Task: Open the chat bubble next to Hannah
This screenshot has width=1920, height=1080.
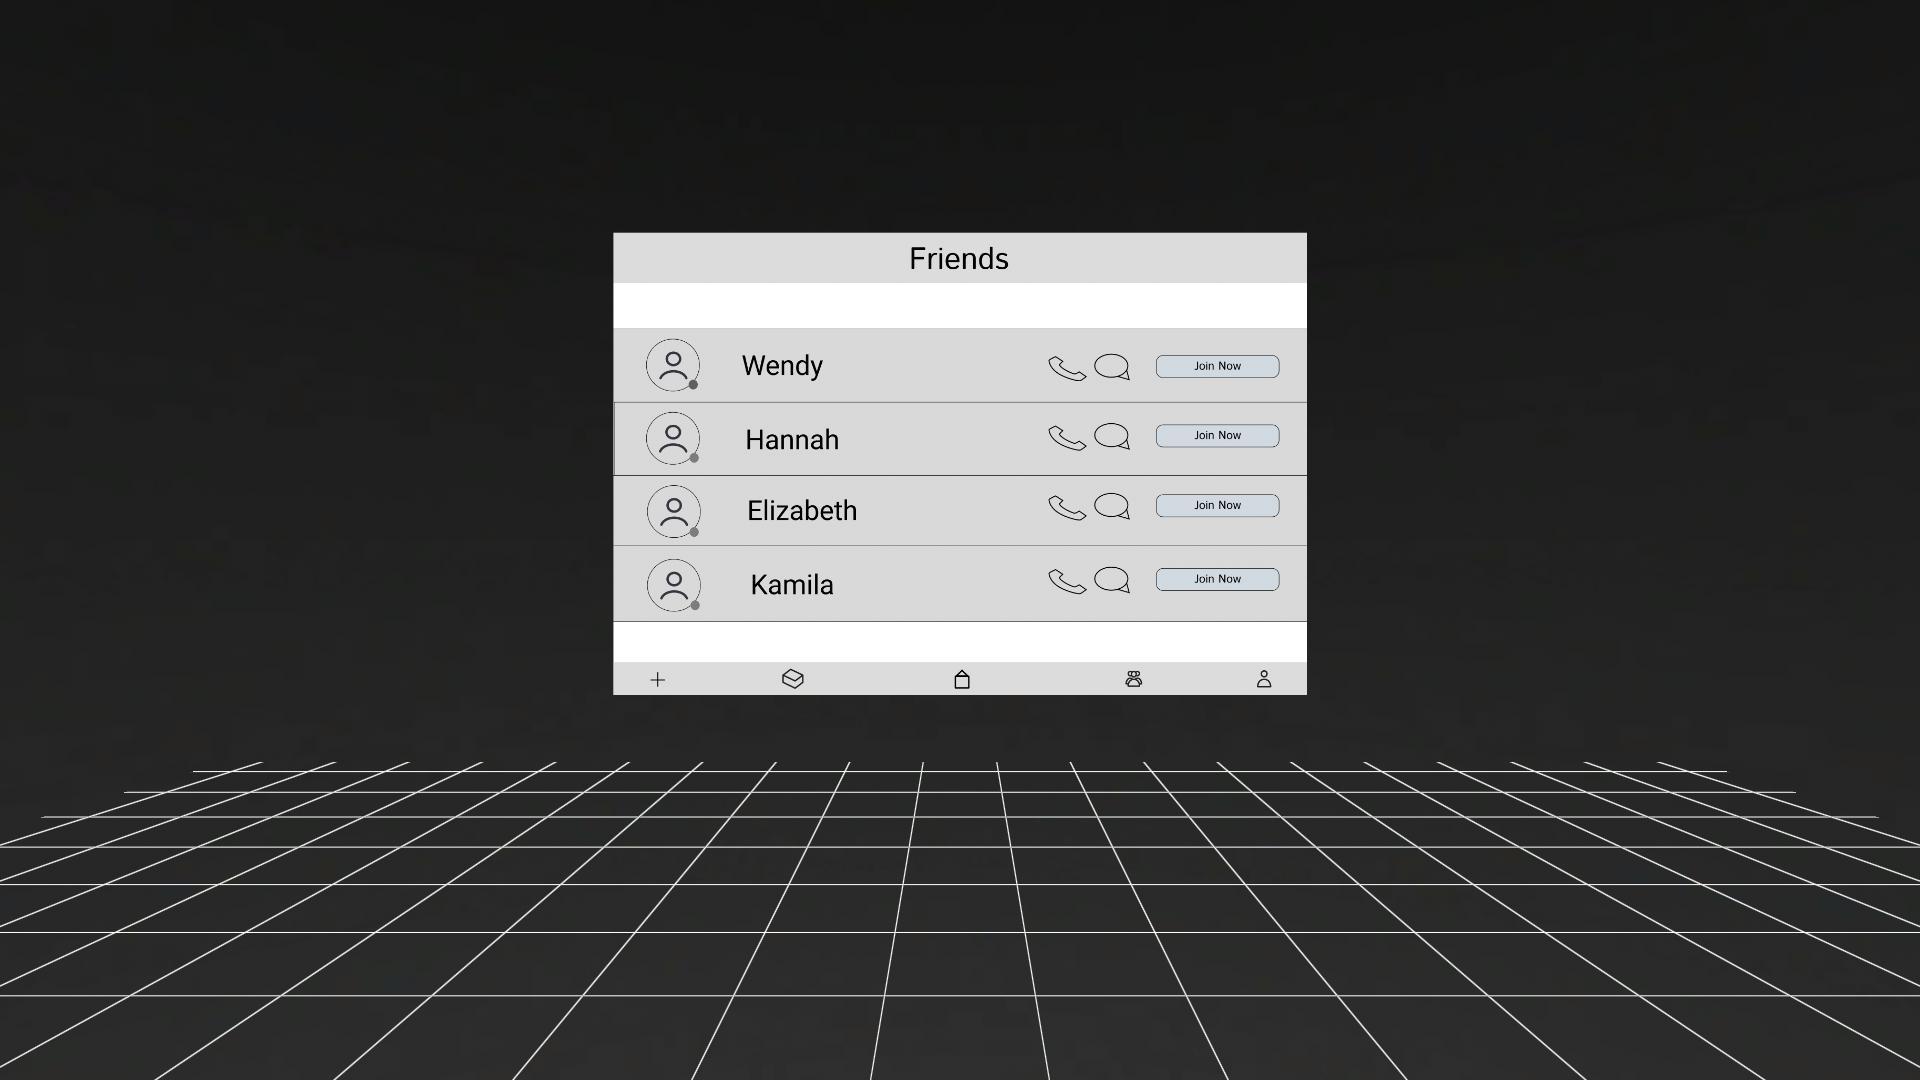Action: tap(1113, 437)
